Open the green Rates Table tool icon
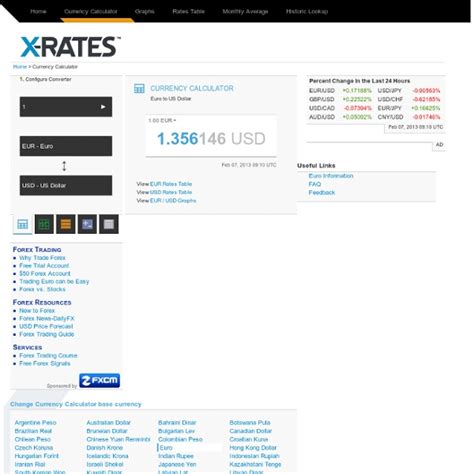Screen dimensions: 474x474 click(x=44, y=224)
